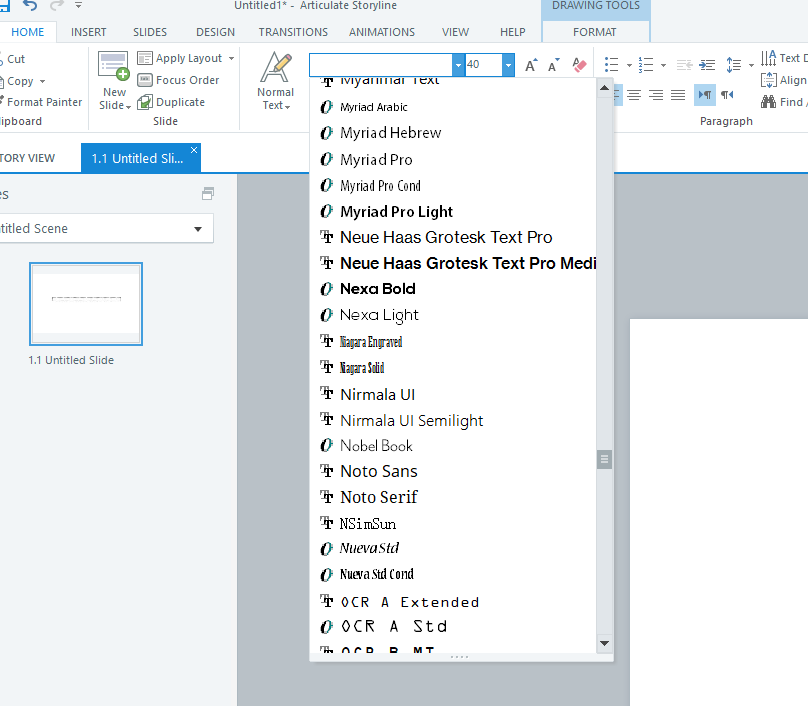Click the Cut command

coord(12,59)
